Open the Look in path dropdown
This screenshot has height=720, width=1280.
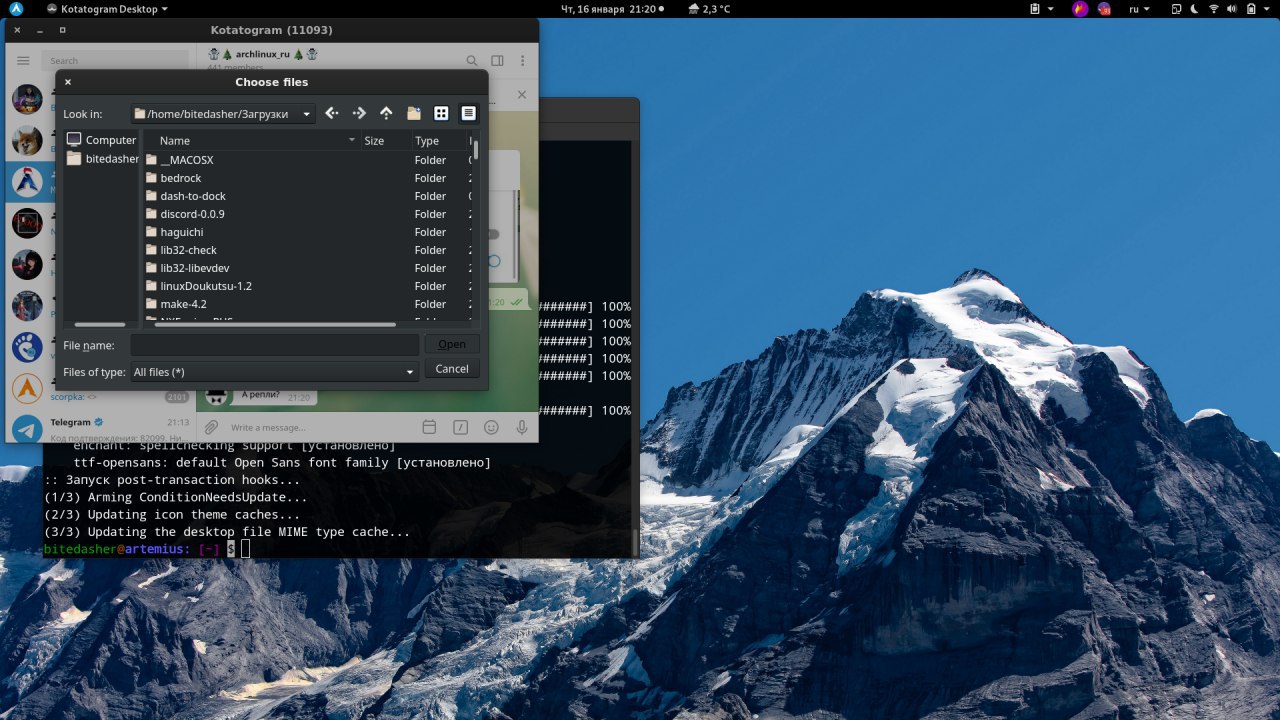(x=223, y=114)
